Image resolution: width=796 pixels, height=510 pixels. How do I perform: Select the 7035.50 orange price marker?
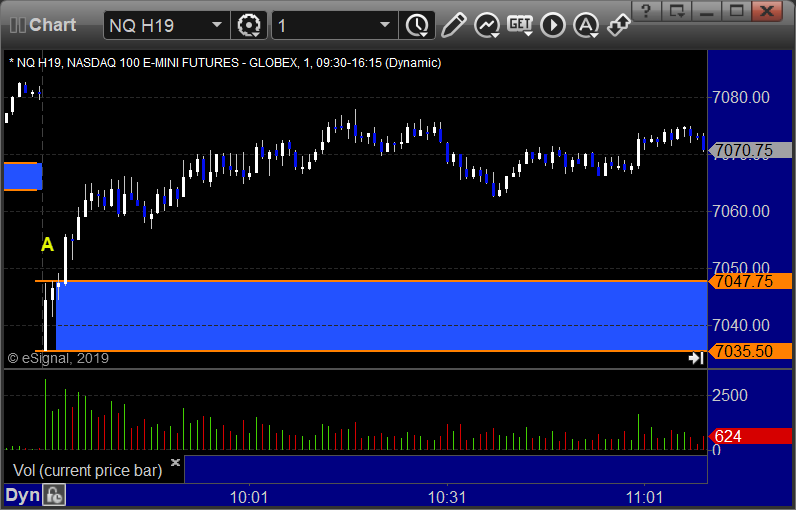(751, 351)
